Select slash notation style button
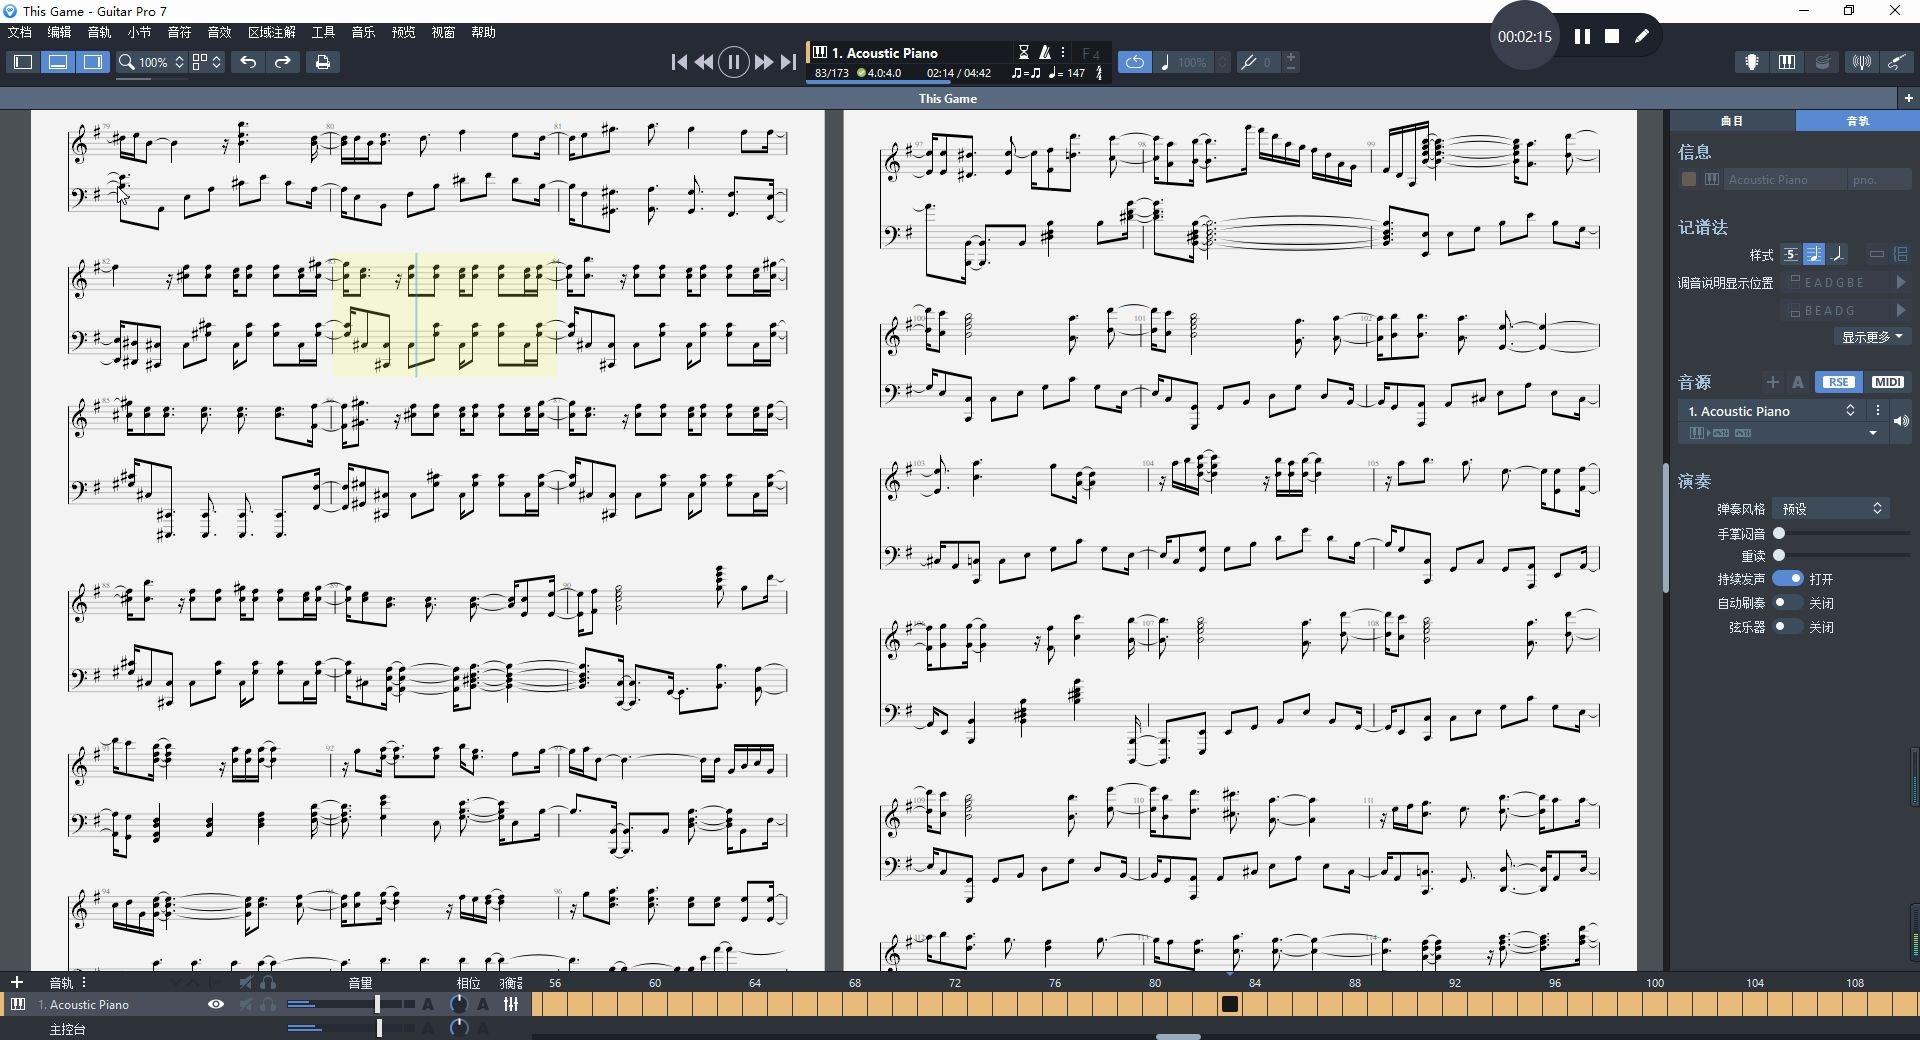Image resolution: width=1920 pixels, height=1040 pixels. pyautogui.click(x=1838, y=254)
